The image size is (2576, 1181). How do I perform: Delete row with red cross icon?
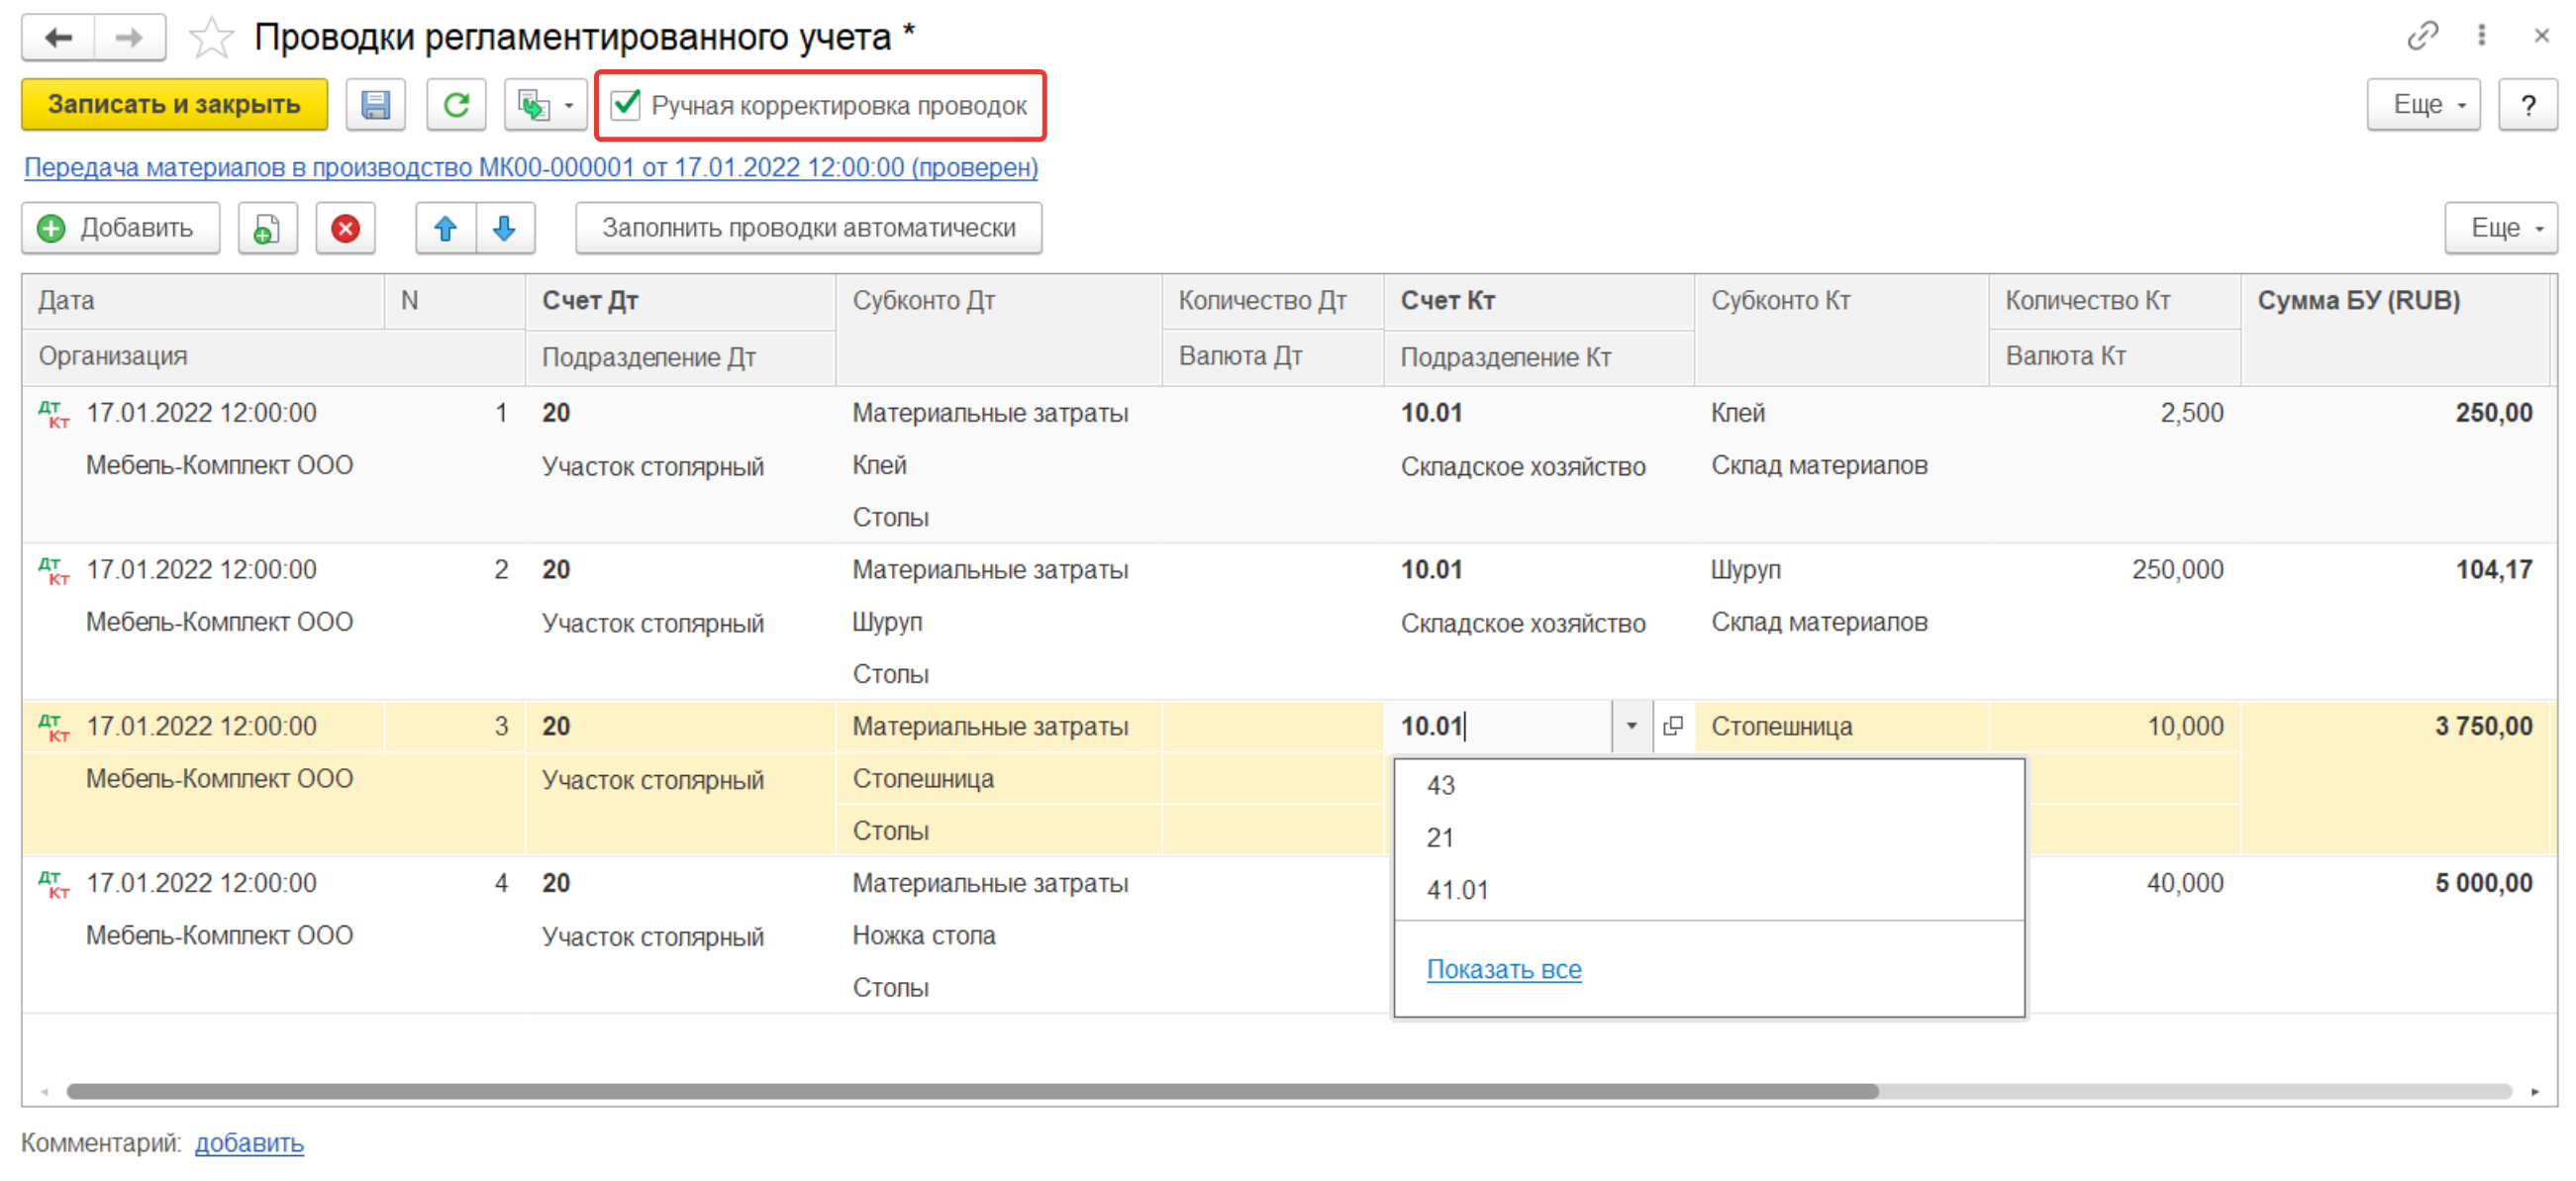pyautogui.click(x=345, y=229)
